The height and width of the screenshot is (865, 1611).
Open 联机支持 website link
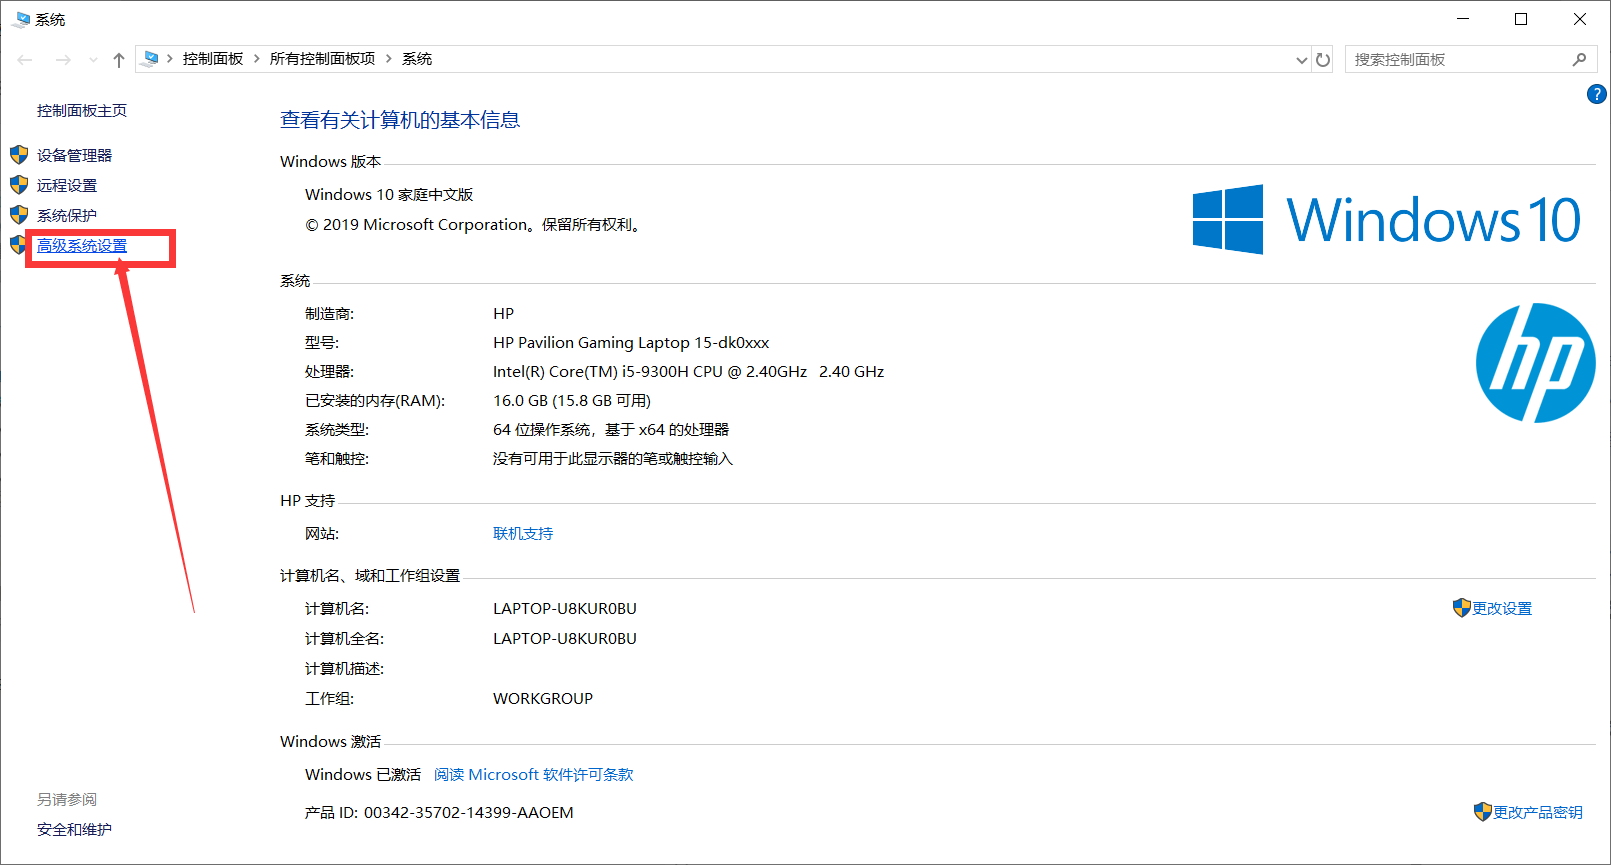click(523, 534)
